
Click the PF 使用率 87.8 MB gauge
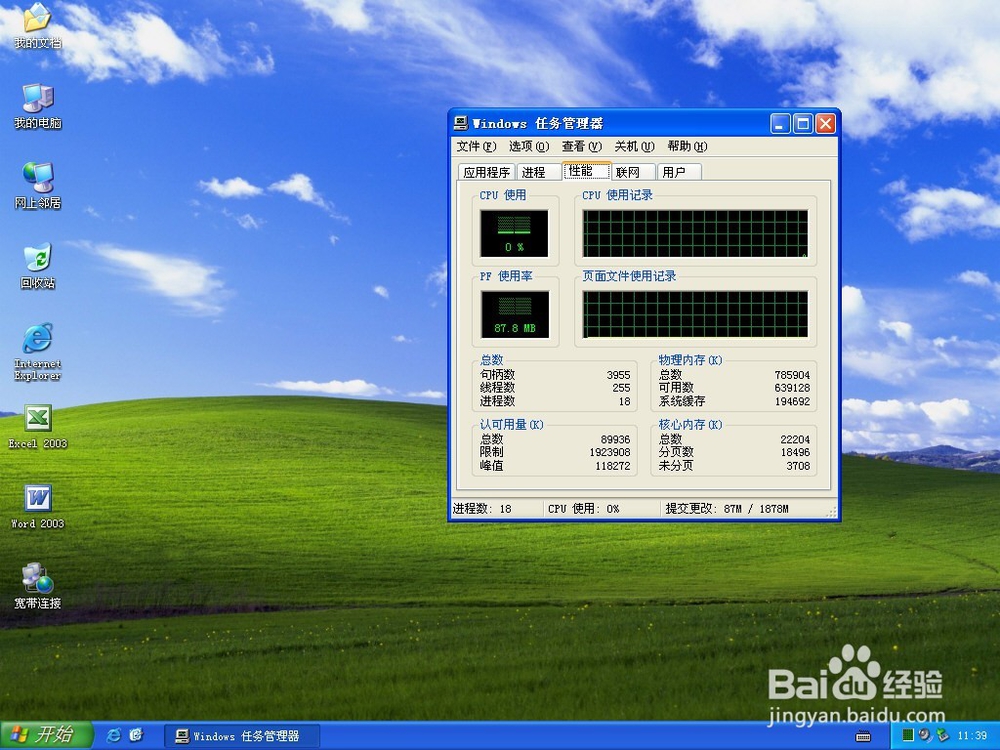[x=515, y=314]
